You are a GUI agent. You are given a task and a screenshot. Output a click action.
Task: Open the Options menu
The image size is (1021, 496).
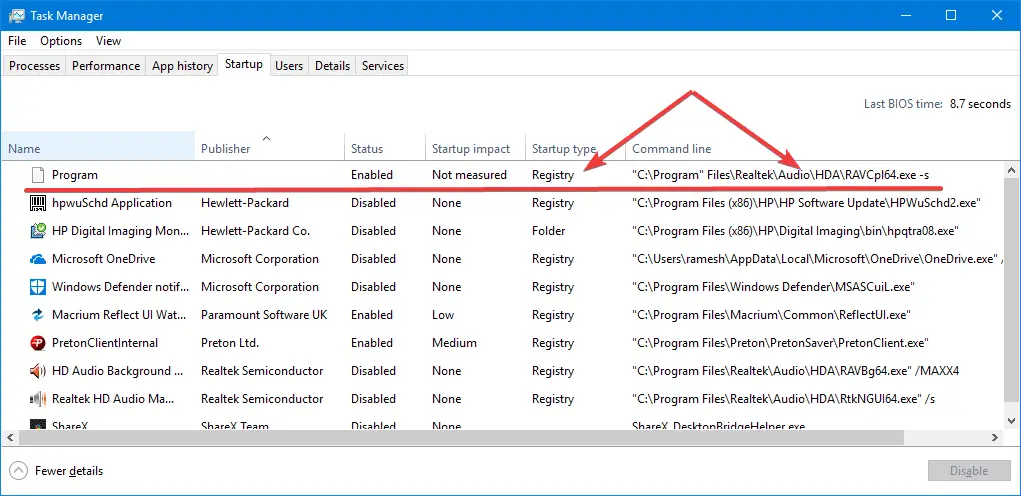pos(61,40)
